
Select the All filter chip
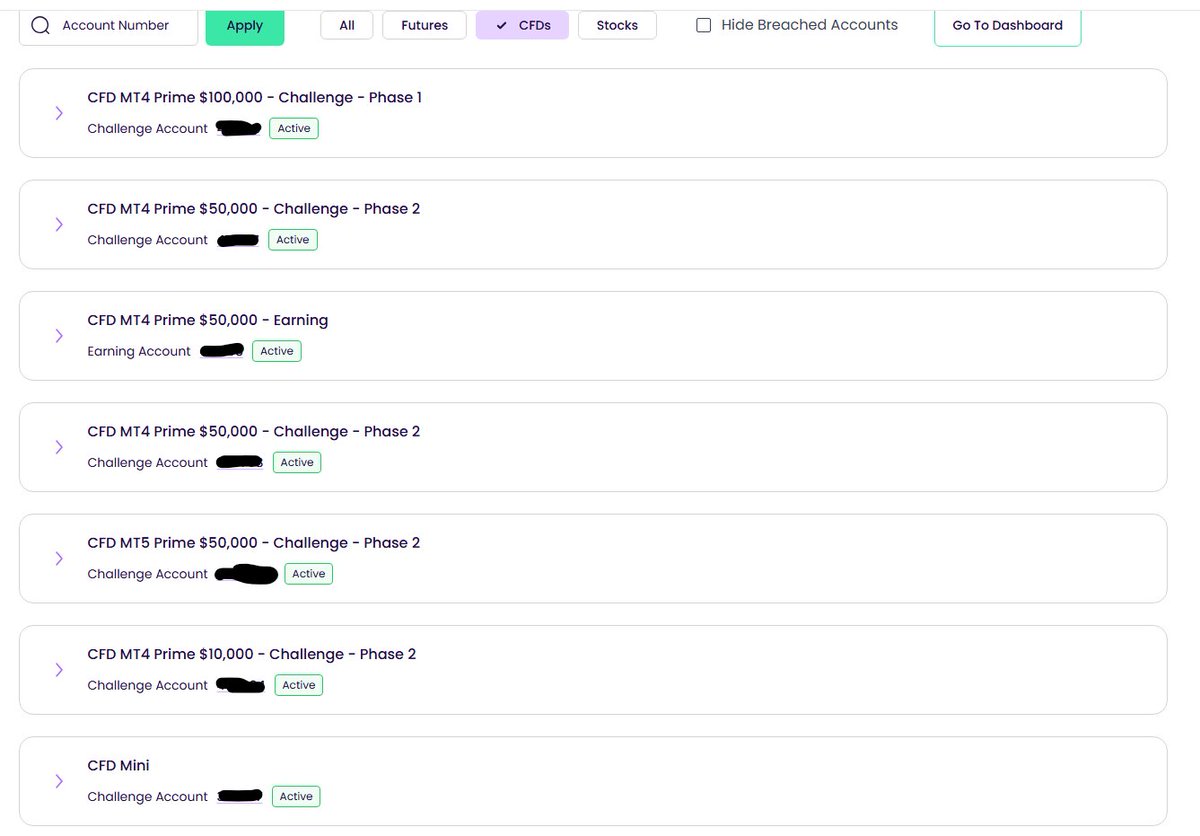(347, 25)
